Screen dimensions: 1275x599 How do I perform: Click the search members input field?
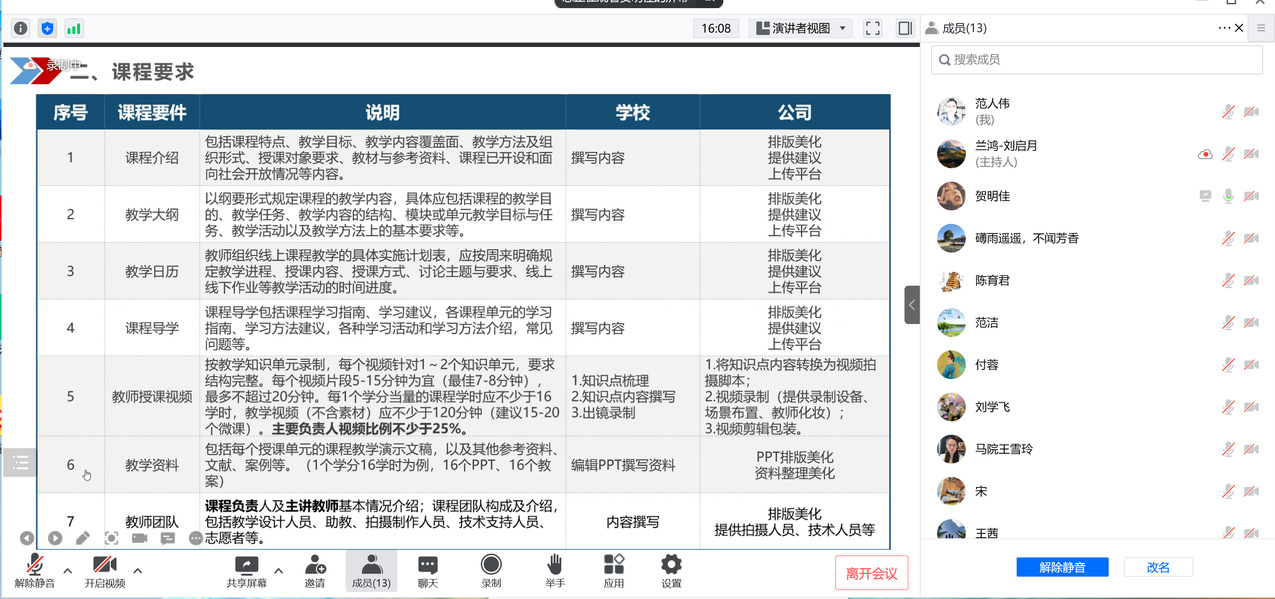(x=1100, y=60)
